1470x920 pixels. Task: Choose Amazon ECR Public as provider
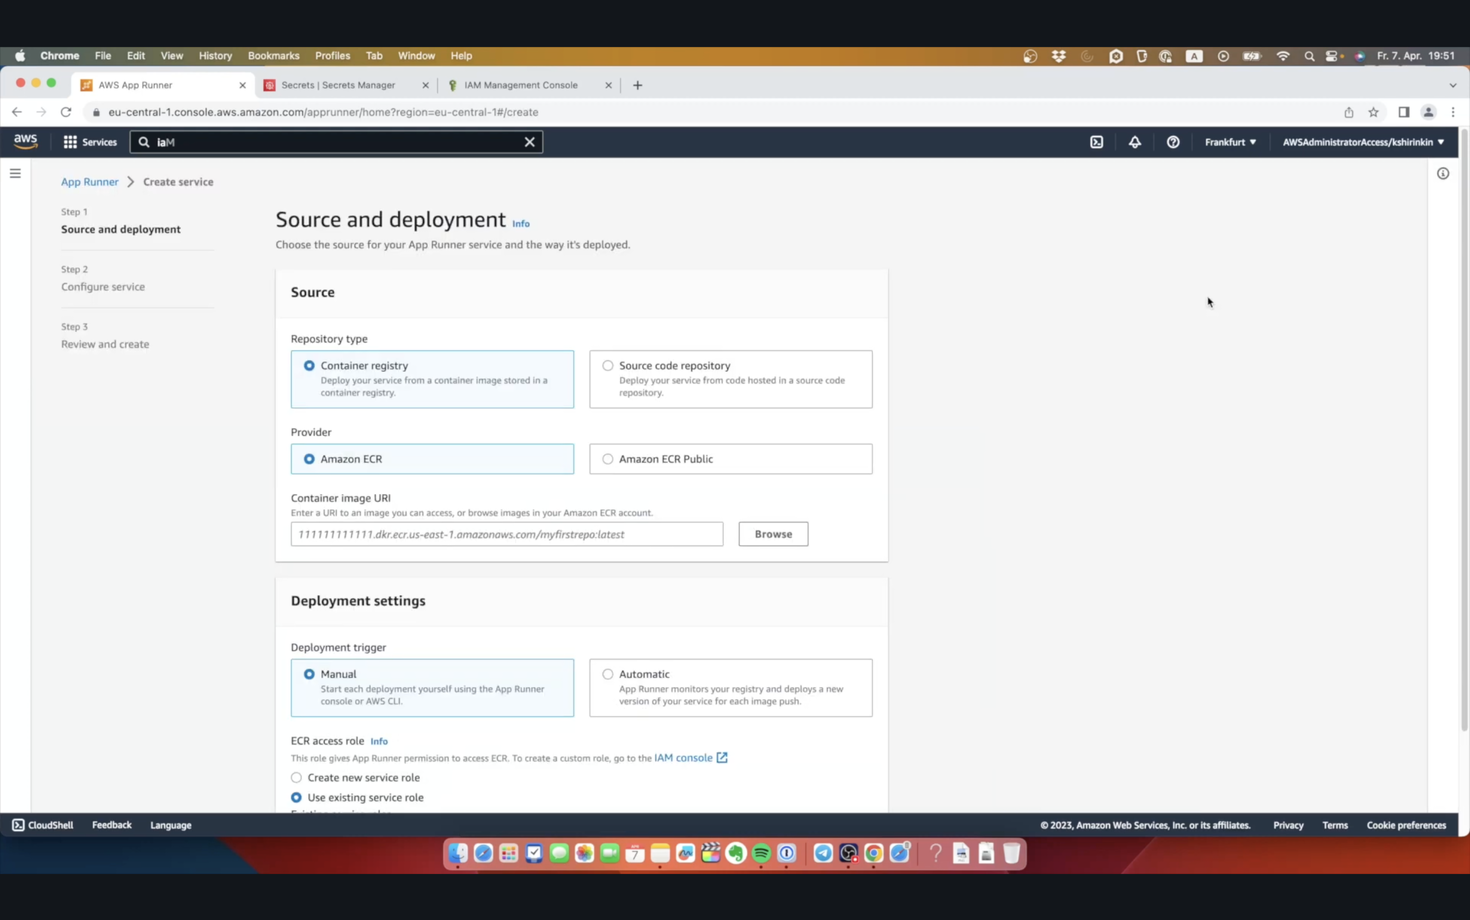click(731, 459)
